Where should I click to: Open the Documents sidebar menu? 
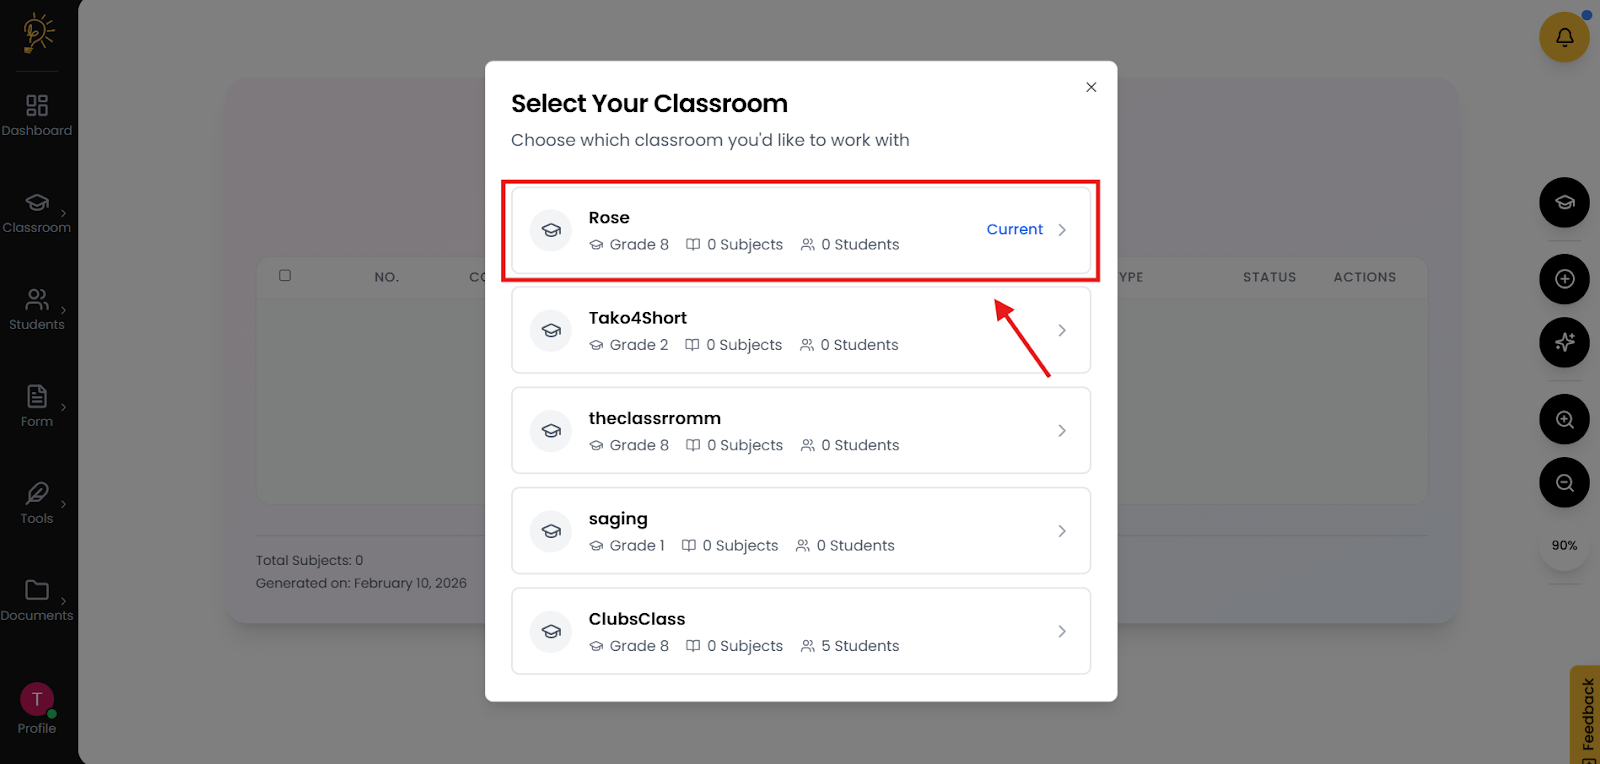[x=37, y=600]
